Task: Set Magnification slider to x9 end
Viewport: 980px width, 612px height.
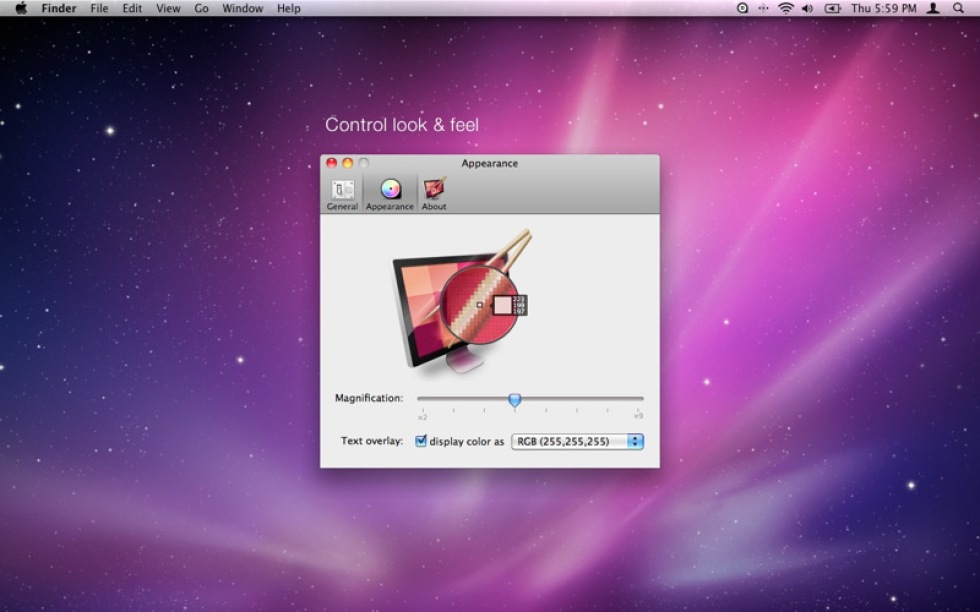Action: click(641, 399)
